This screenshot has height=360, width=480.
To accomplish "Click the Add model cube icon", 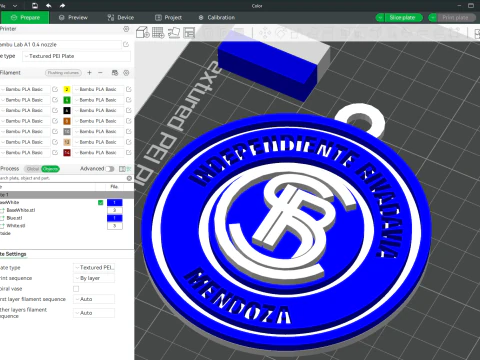I will click(143, 32).
